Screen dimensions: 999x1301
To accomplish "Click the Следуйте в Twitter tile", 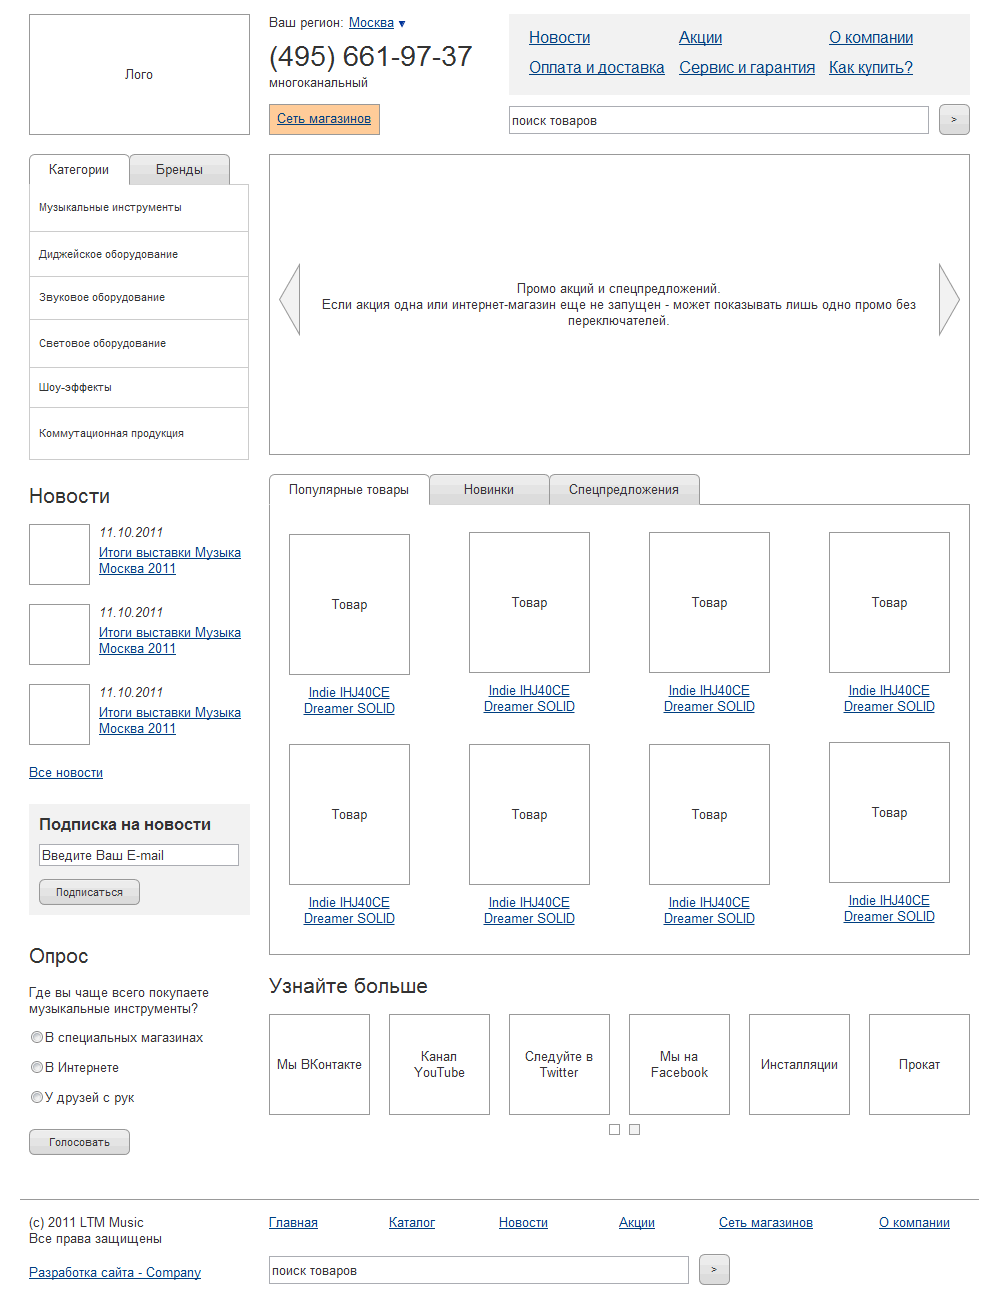I will 559,1065.
